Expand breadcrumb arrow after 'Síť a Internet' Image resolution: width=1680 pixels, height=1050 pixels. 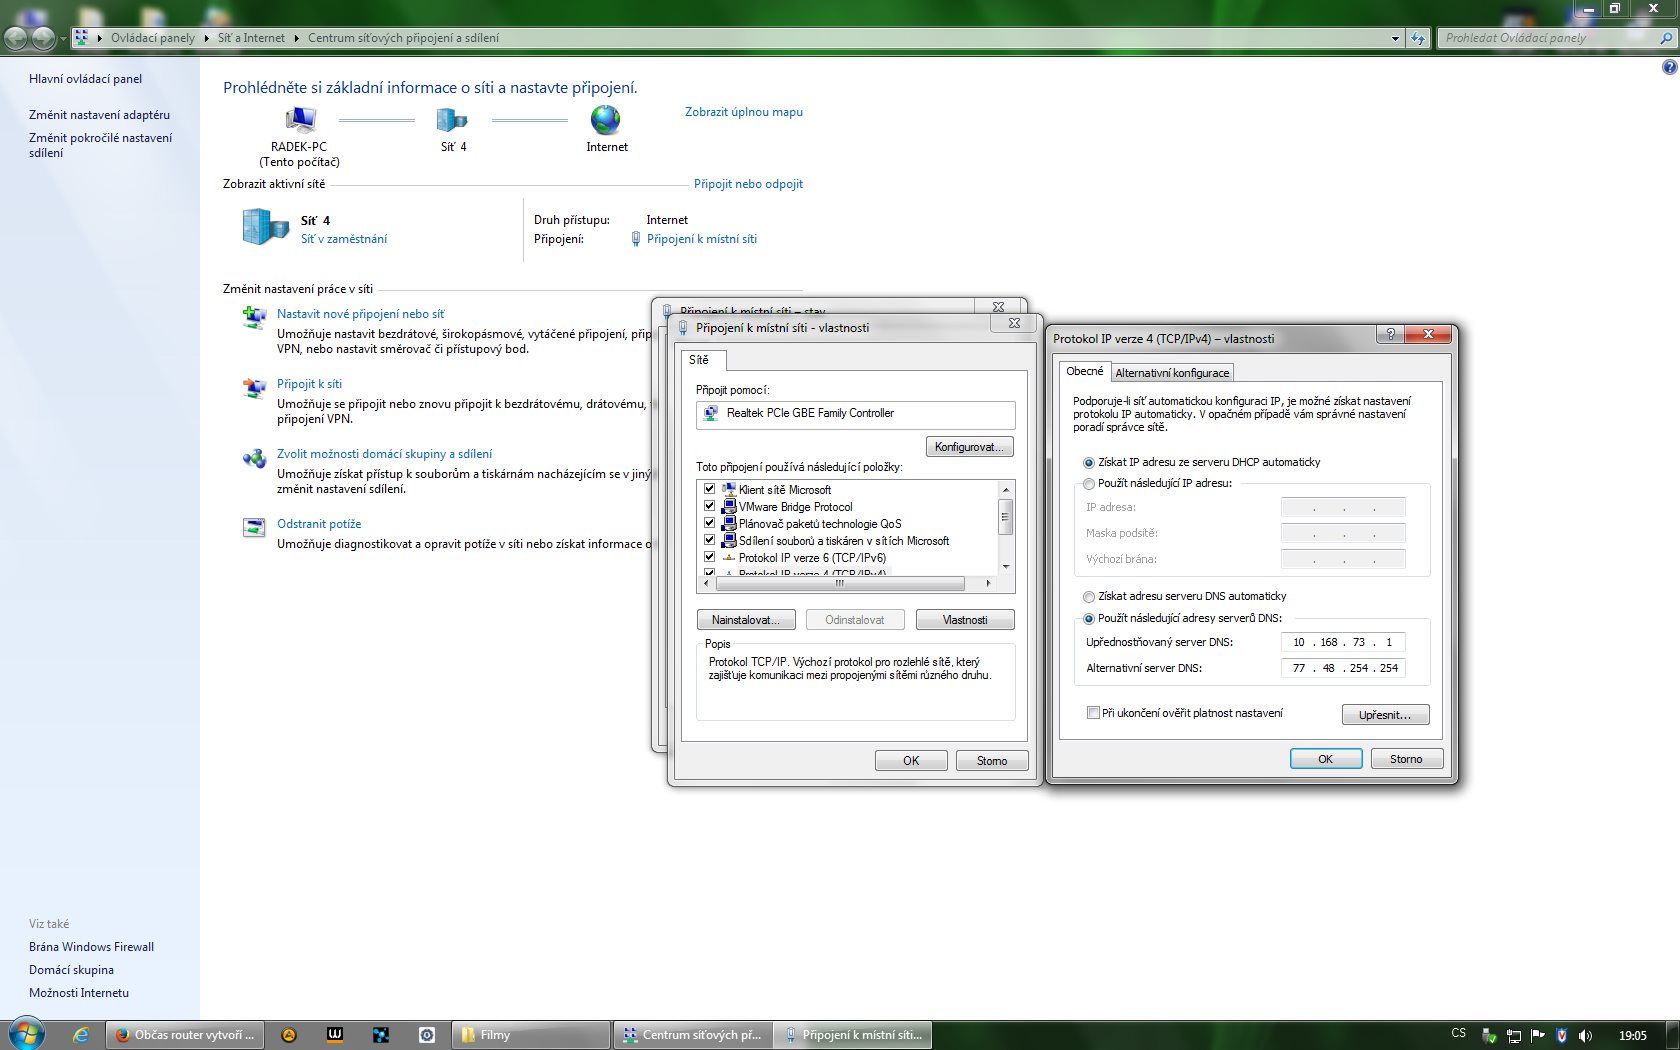click(x=297, y=38)
